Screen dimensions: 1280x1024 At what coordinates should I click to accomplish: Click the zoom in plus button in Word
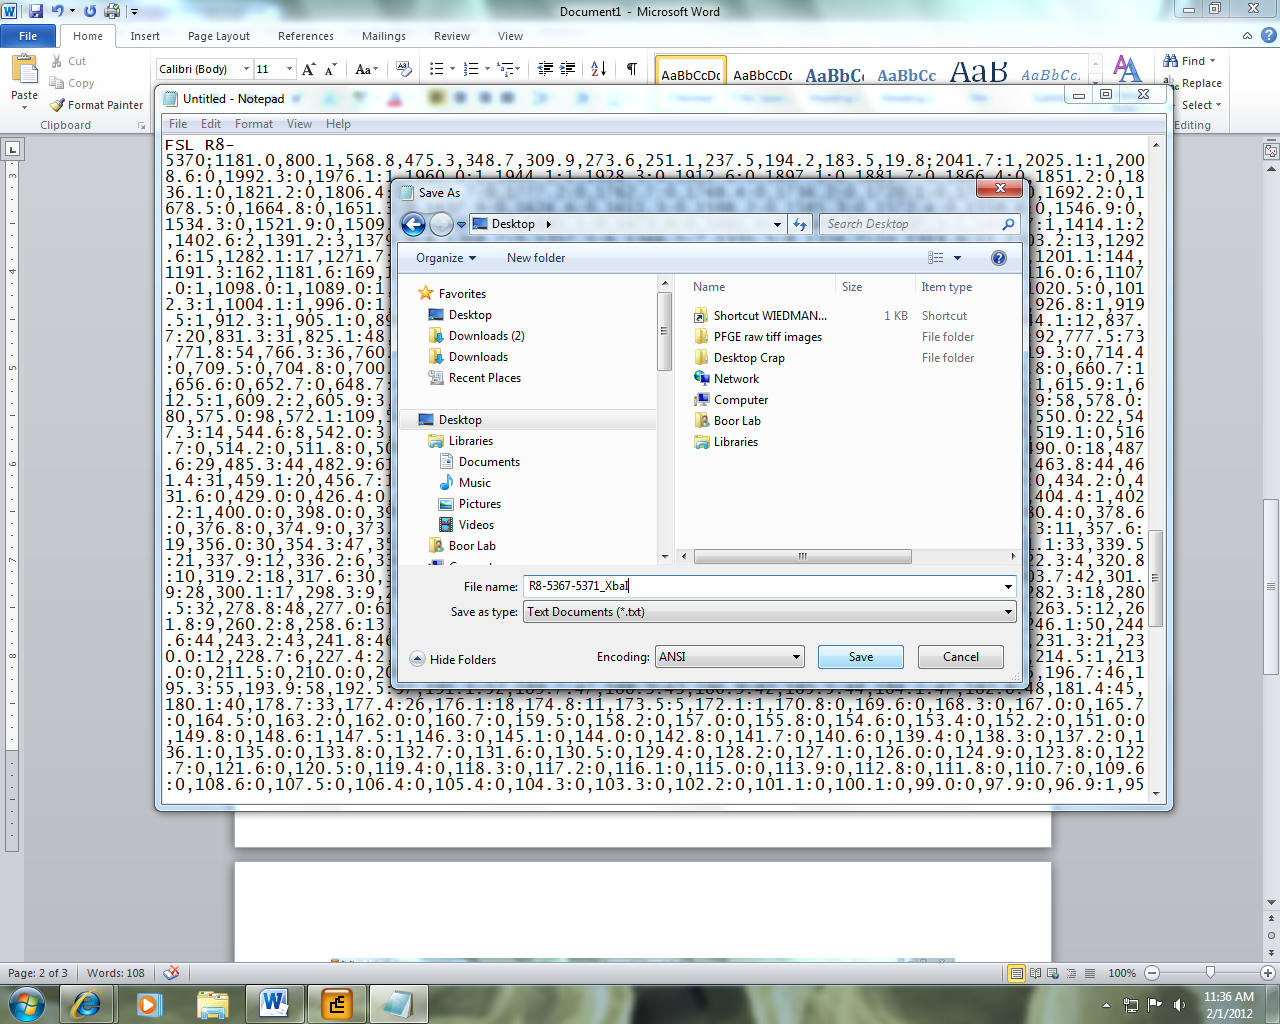(1267, 973)
